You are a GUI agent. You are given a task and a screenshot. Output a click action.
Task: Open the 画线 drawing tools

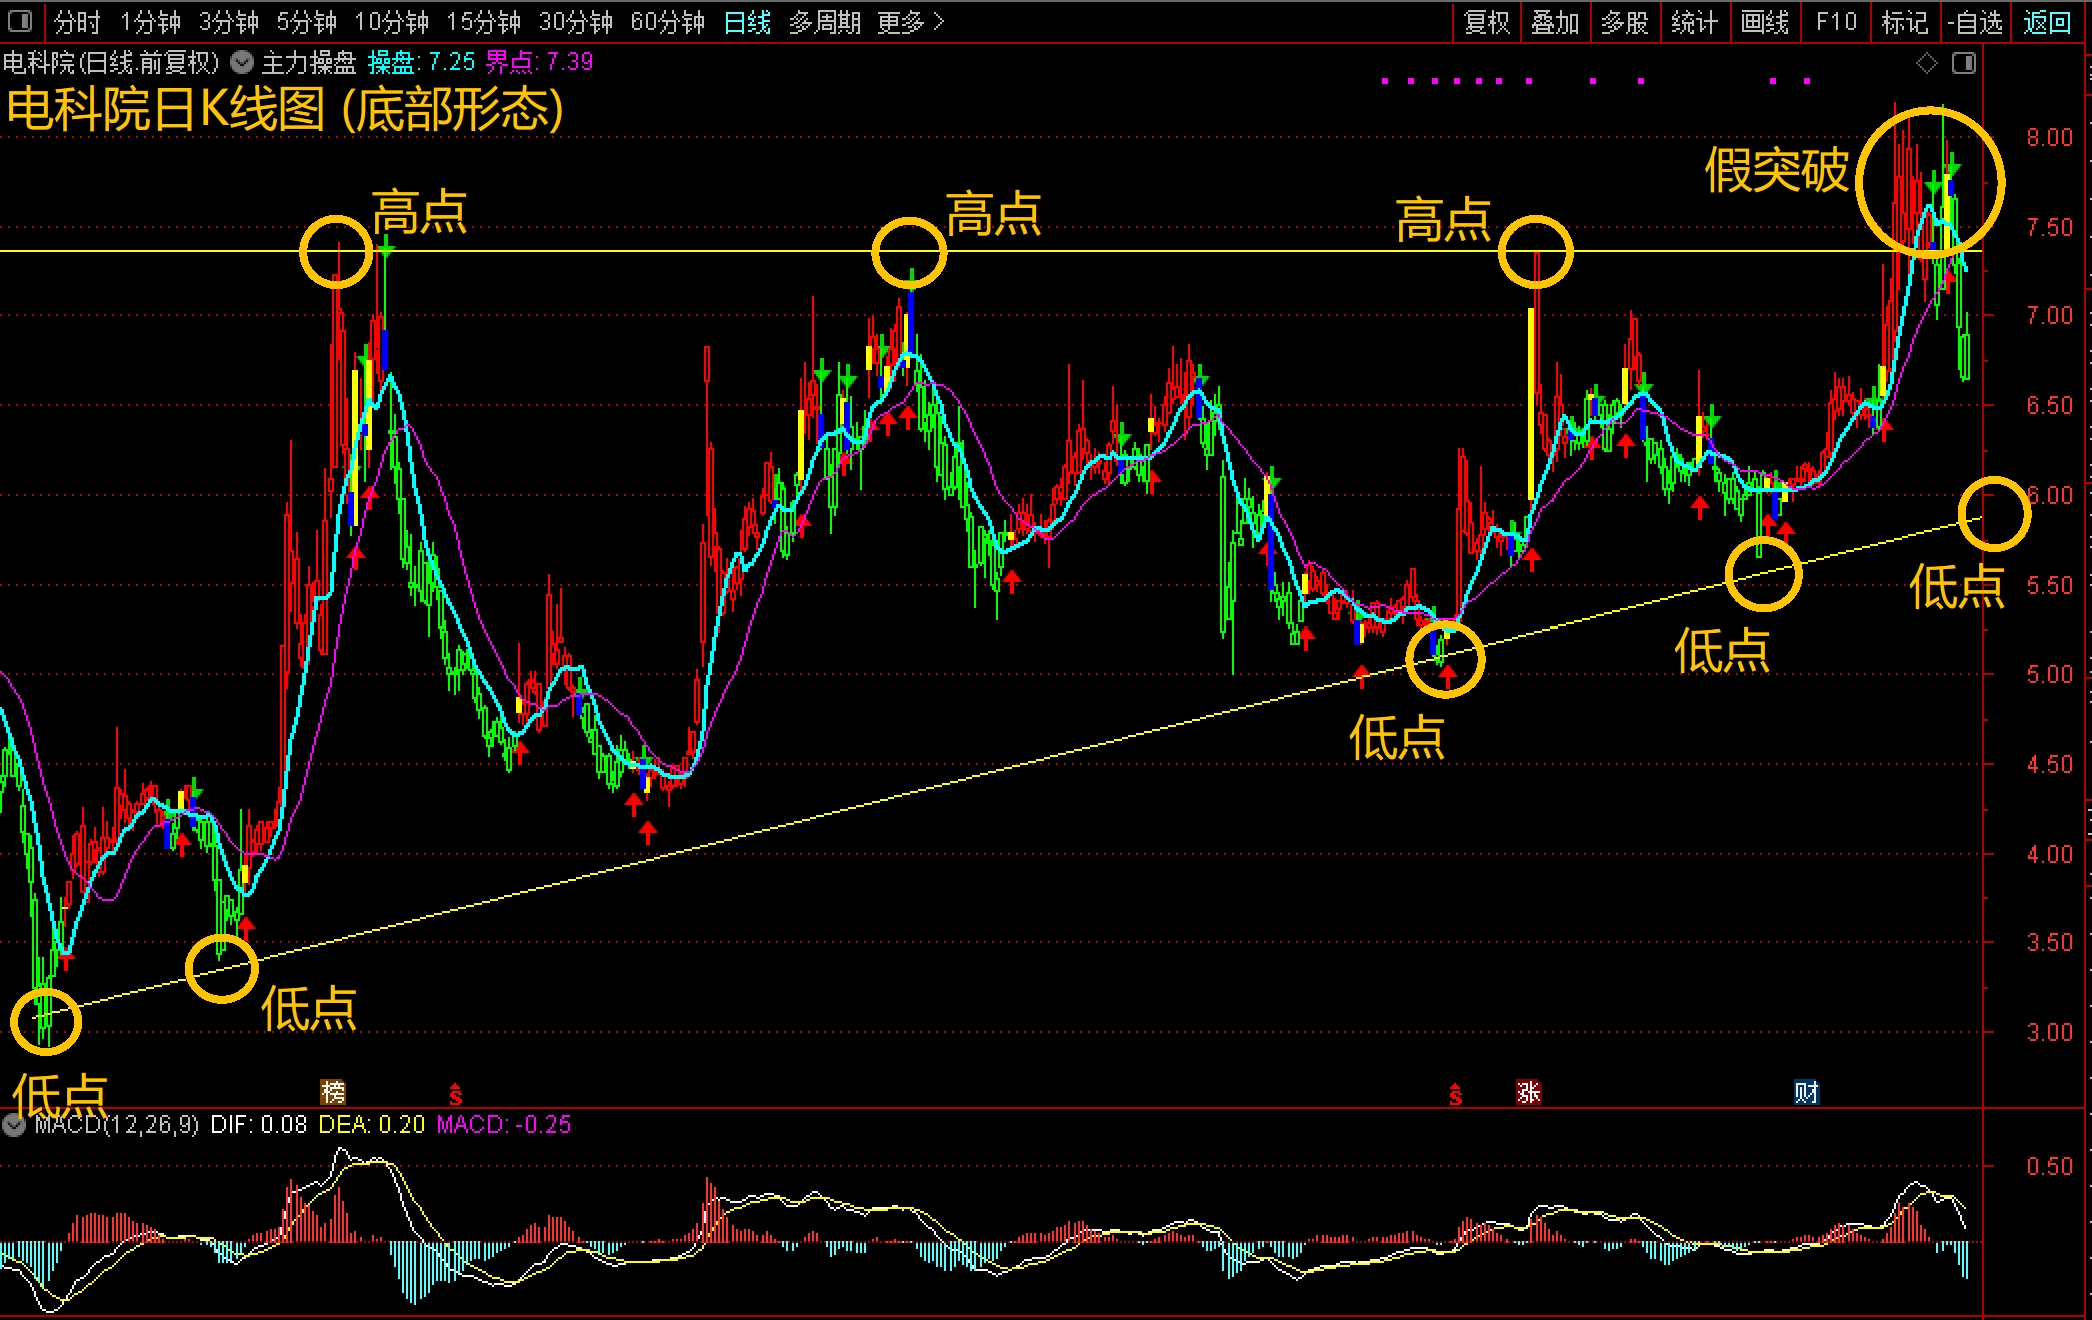pos(1764,22)
